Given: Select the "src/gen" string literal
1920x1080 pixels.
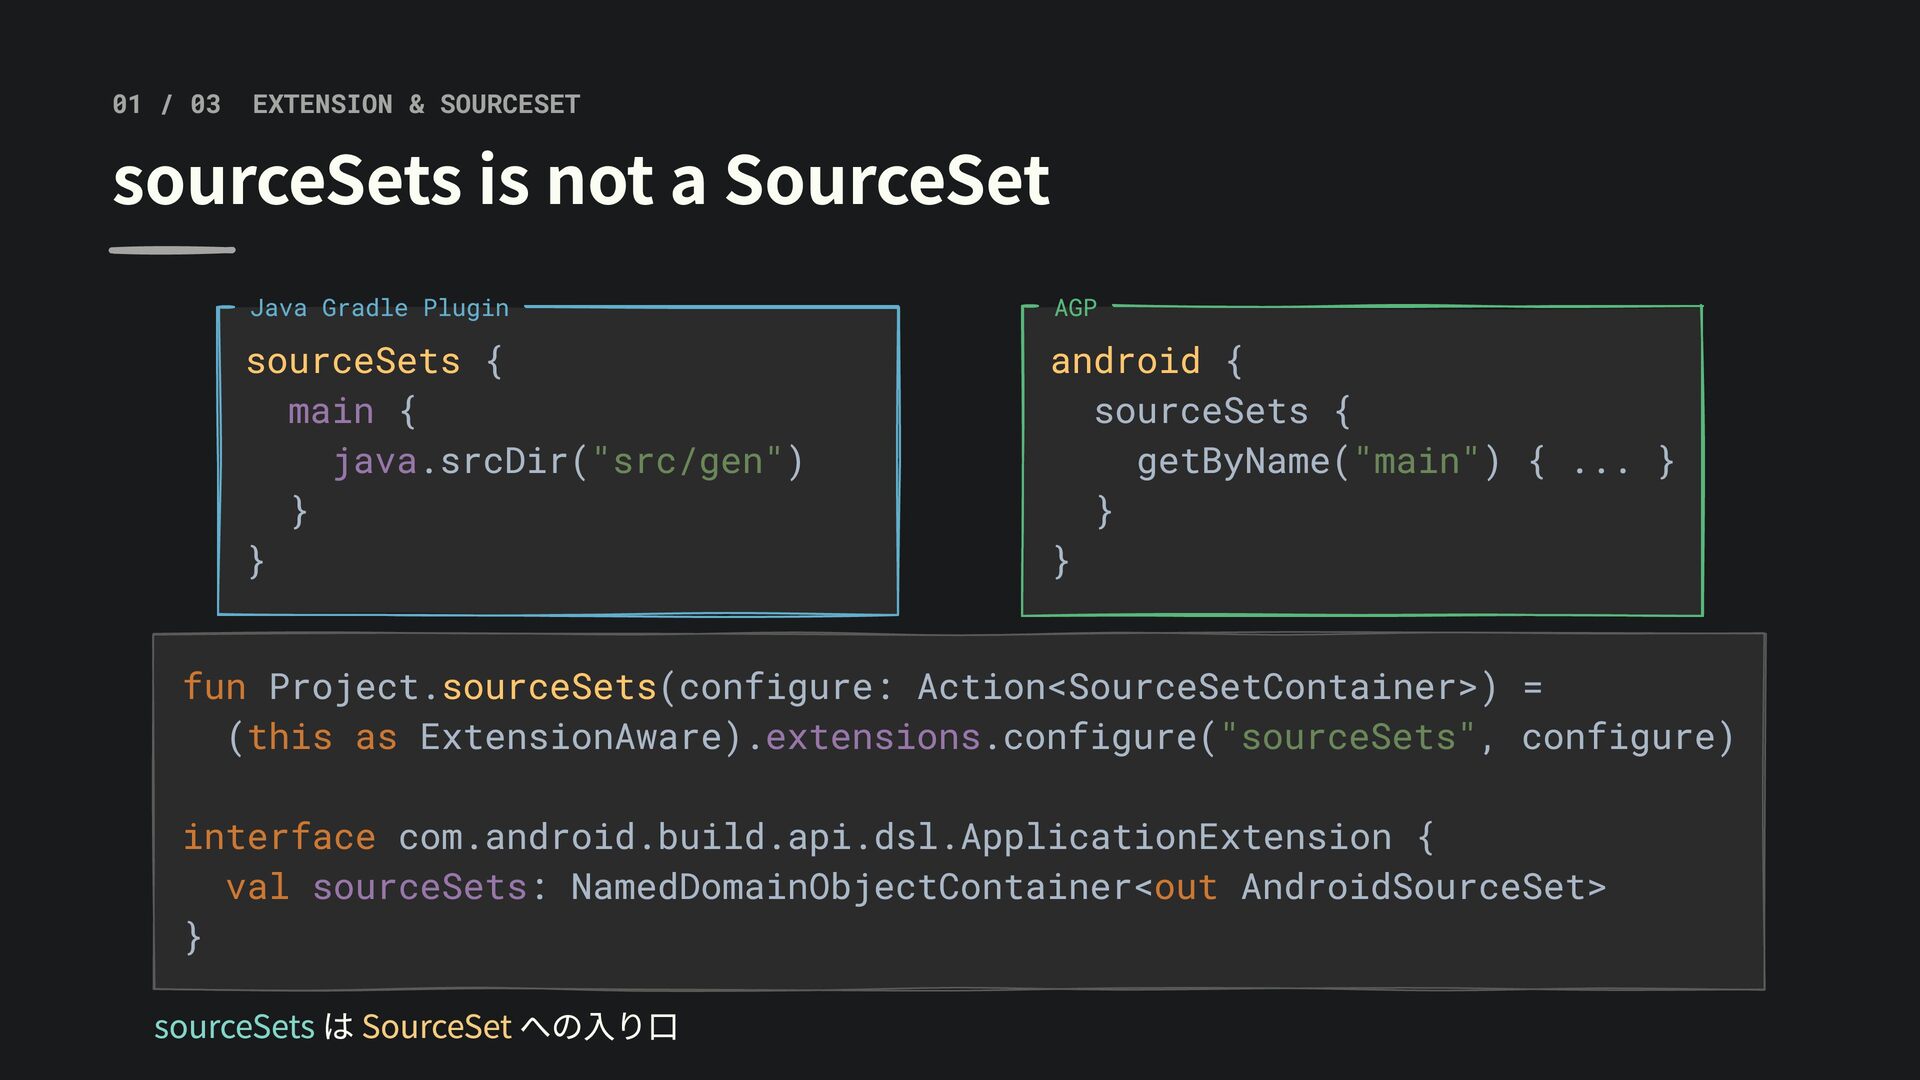Looking at the screenshot, I should 688,461.
